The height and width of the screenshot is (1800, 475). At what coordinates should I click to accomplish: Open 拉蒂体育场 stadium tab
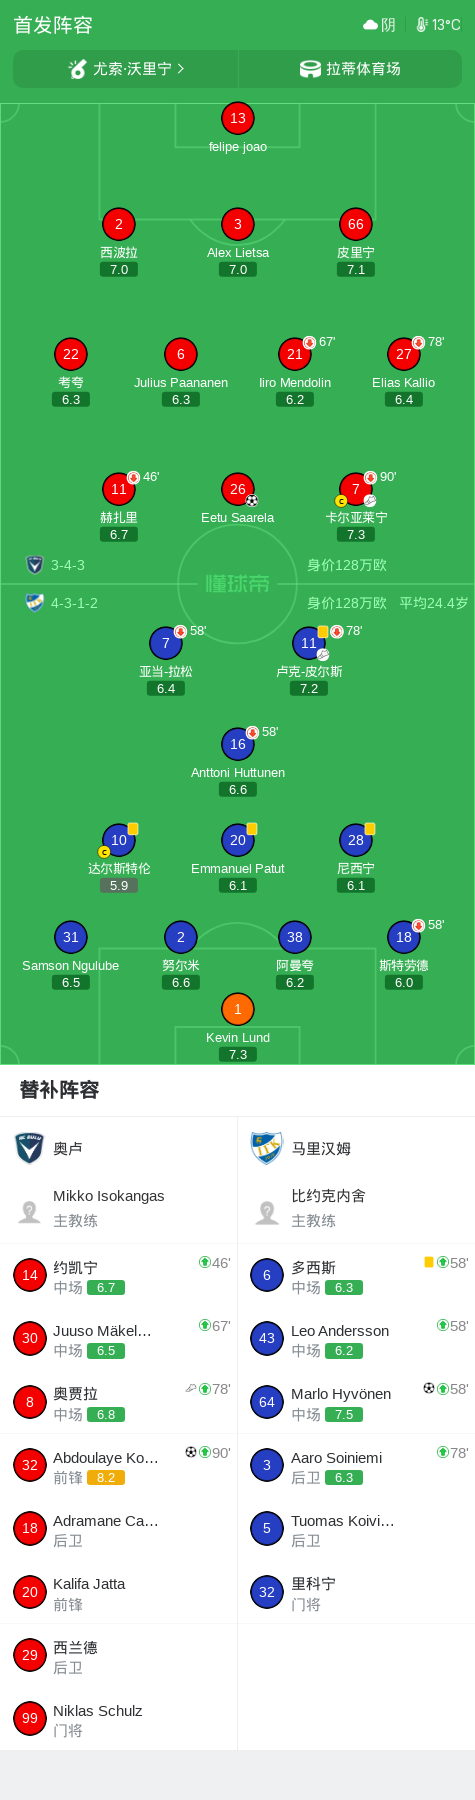point(350,69)
